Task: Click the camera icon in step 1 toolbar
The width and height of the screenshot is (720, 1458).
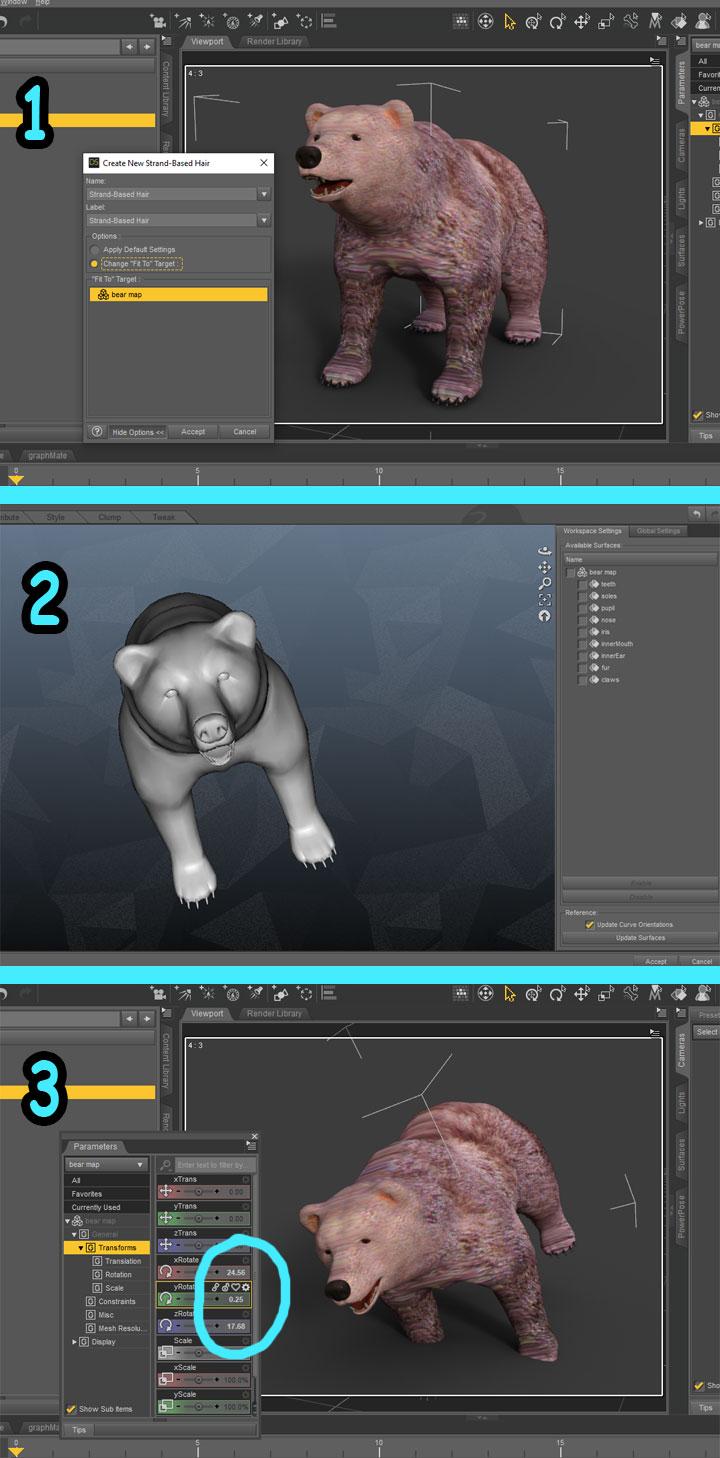Action: coord(158,20)
